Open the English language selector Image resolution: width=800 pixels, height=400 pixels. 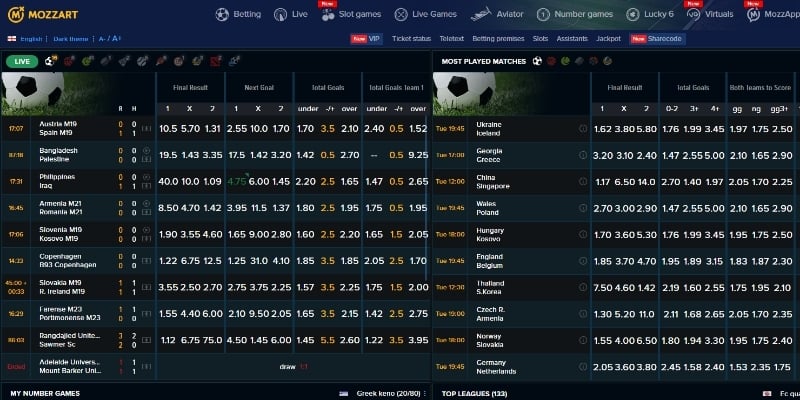(x=31, y=39)
